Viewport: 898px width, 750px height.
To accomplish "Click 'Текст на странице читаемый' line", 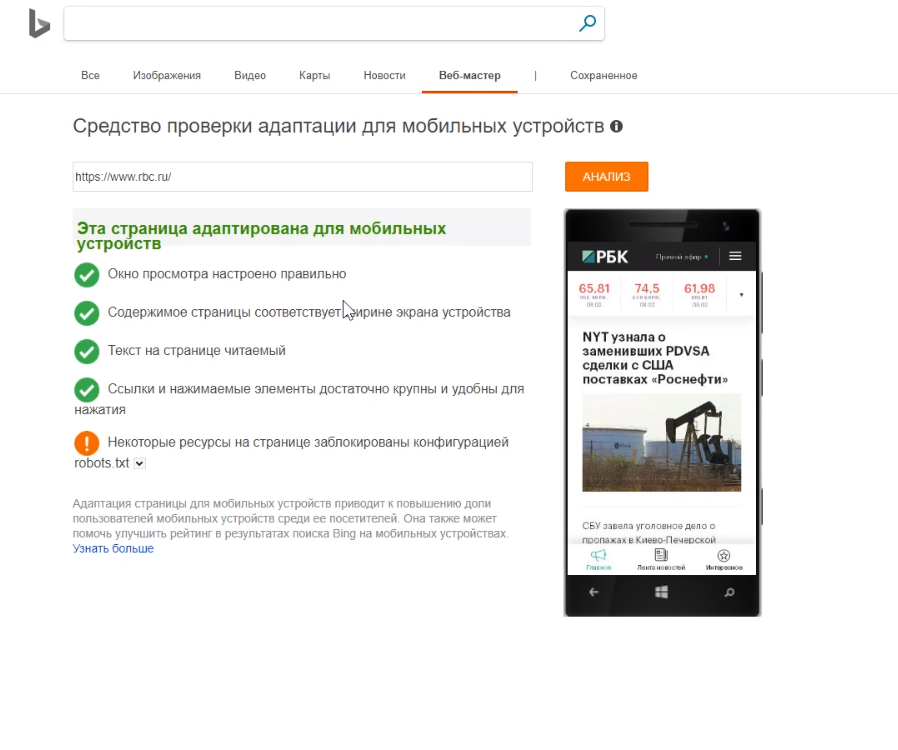I will (x=196, y=350).
